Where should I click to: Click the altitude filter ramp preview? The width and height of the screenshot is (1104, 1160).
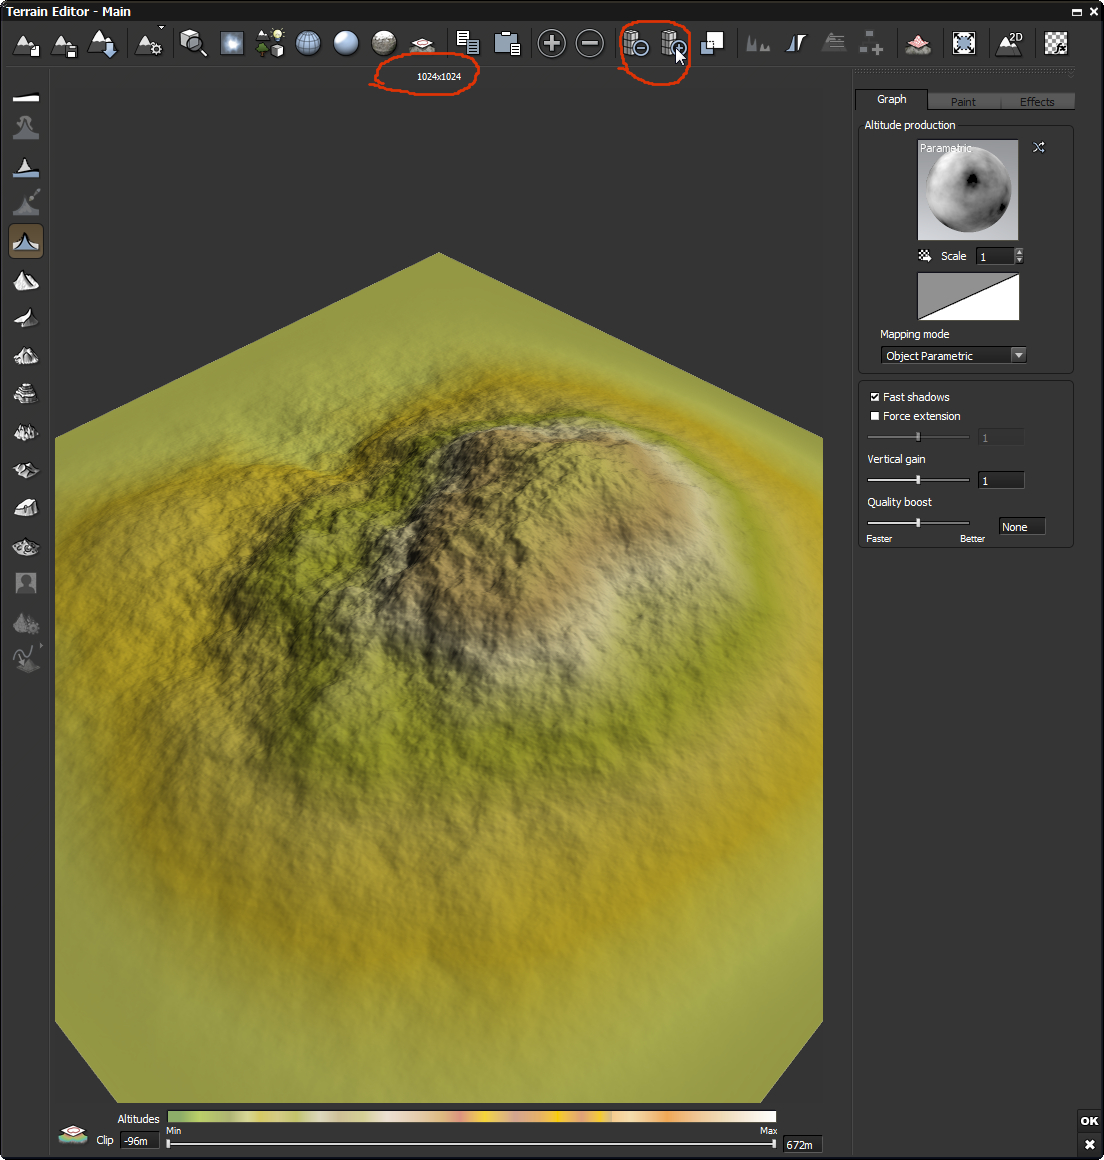point(968,297)
